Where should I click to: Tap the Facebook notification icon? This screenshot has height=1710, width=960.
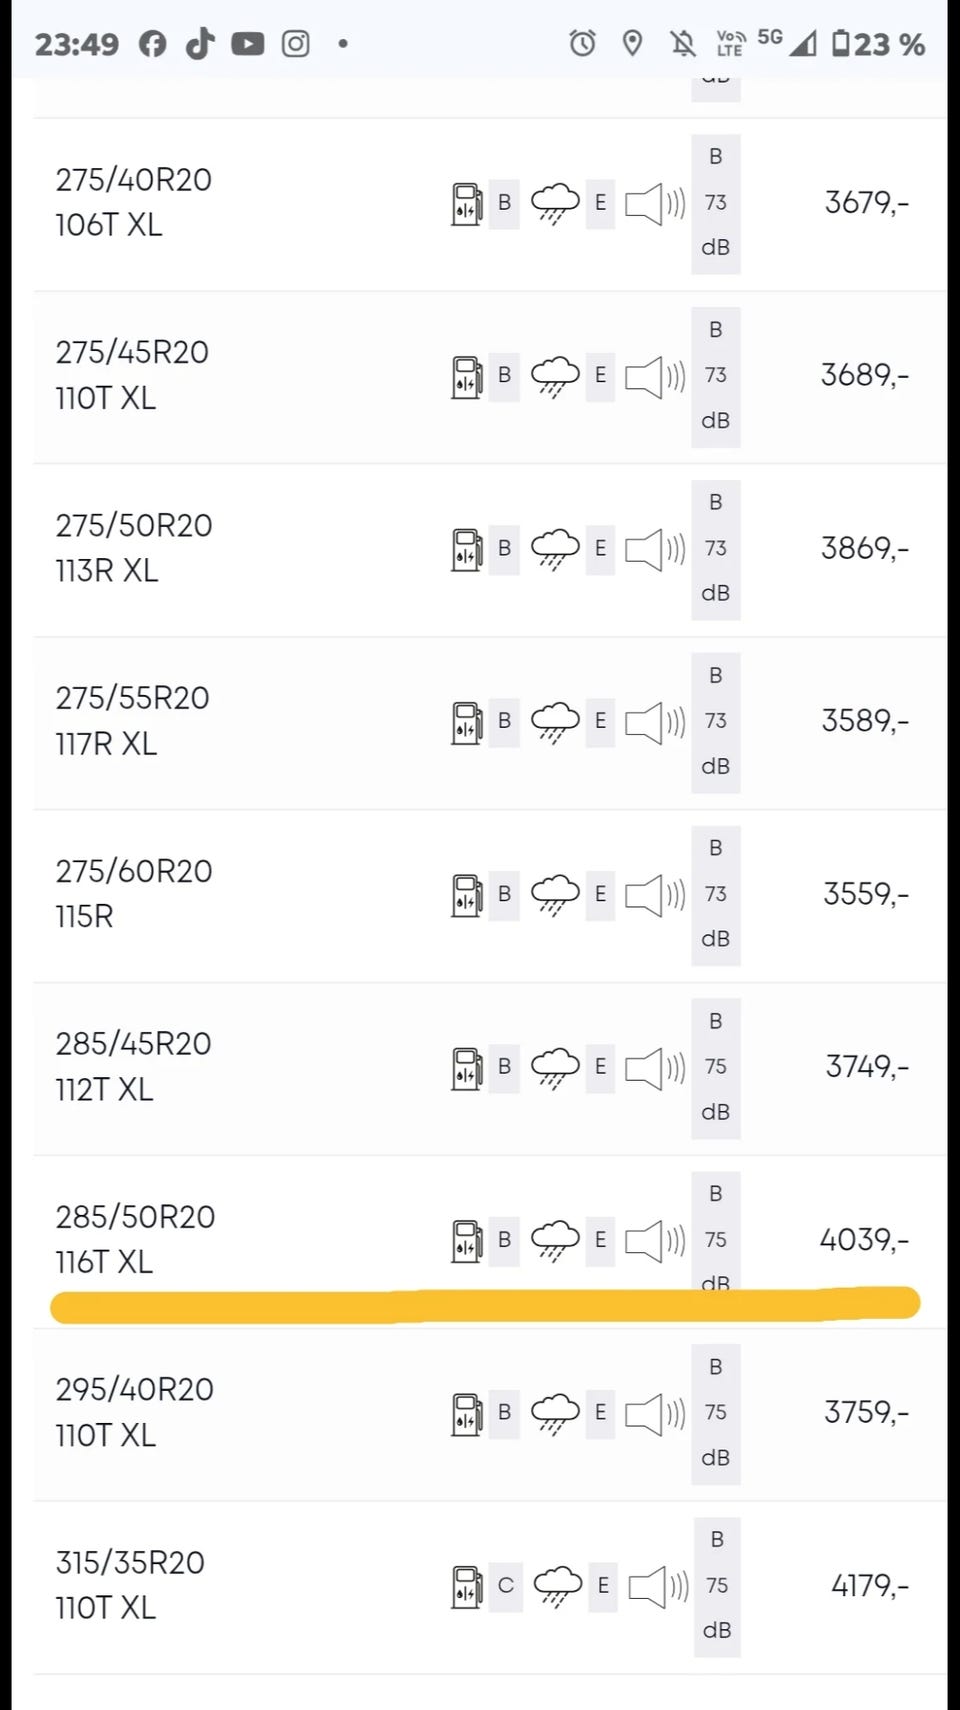click(x=153, y=44)
